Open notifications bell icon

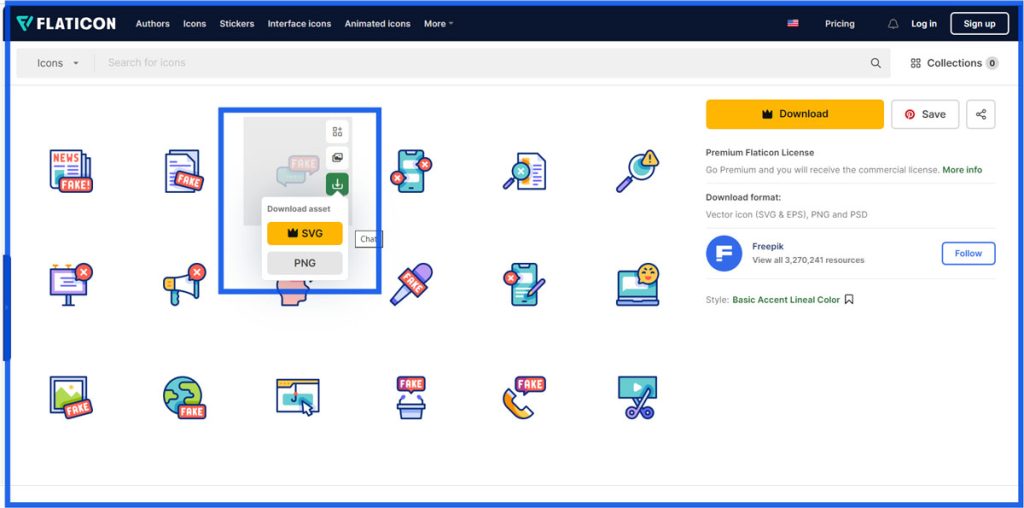[893, 24]
